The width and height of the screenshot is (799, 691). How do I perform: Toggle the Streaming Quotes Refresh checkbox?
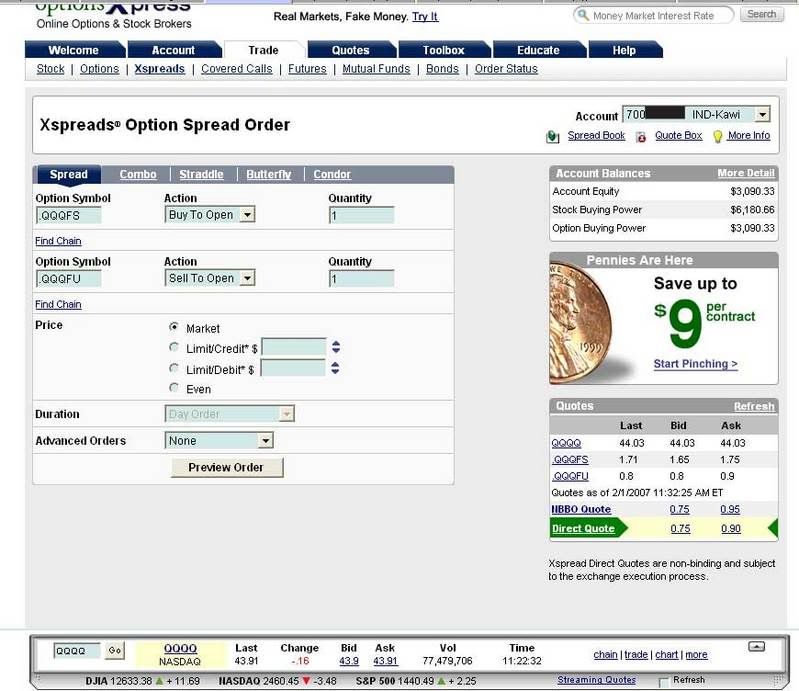click(x=663, y=681)
